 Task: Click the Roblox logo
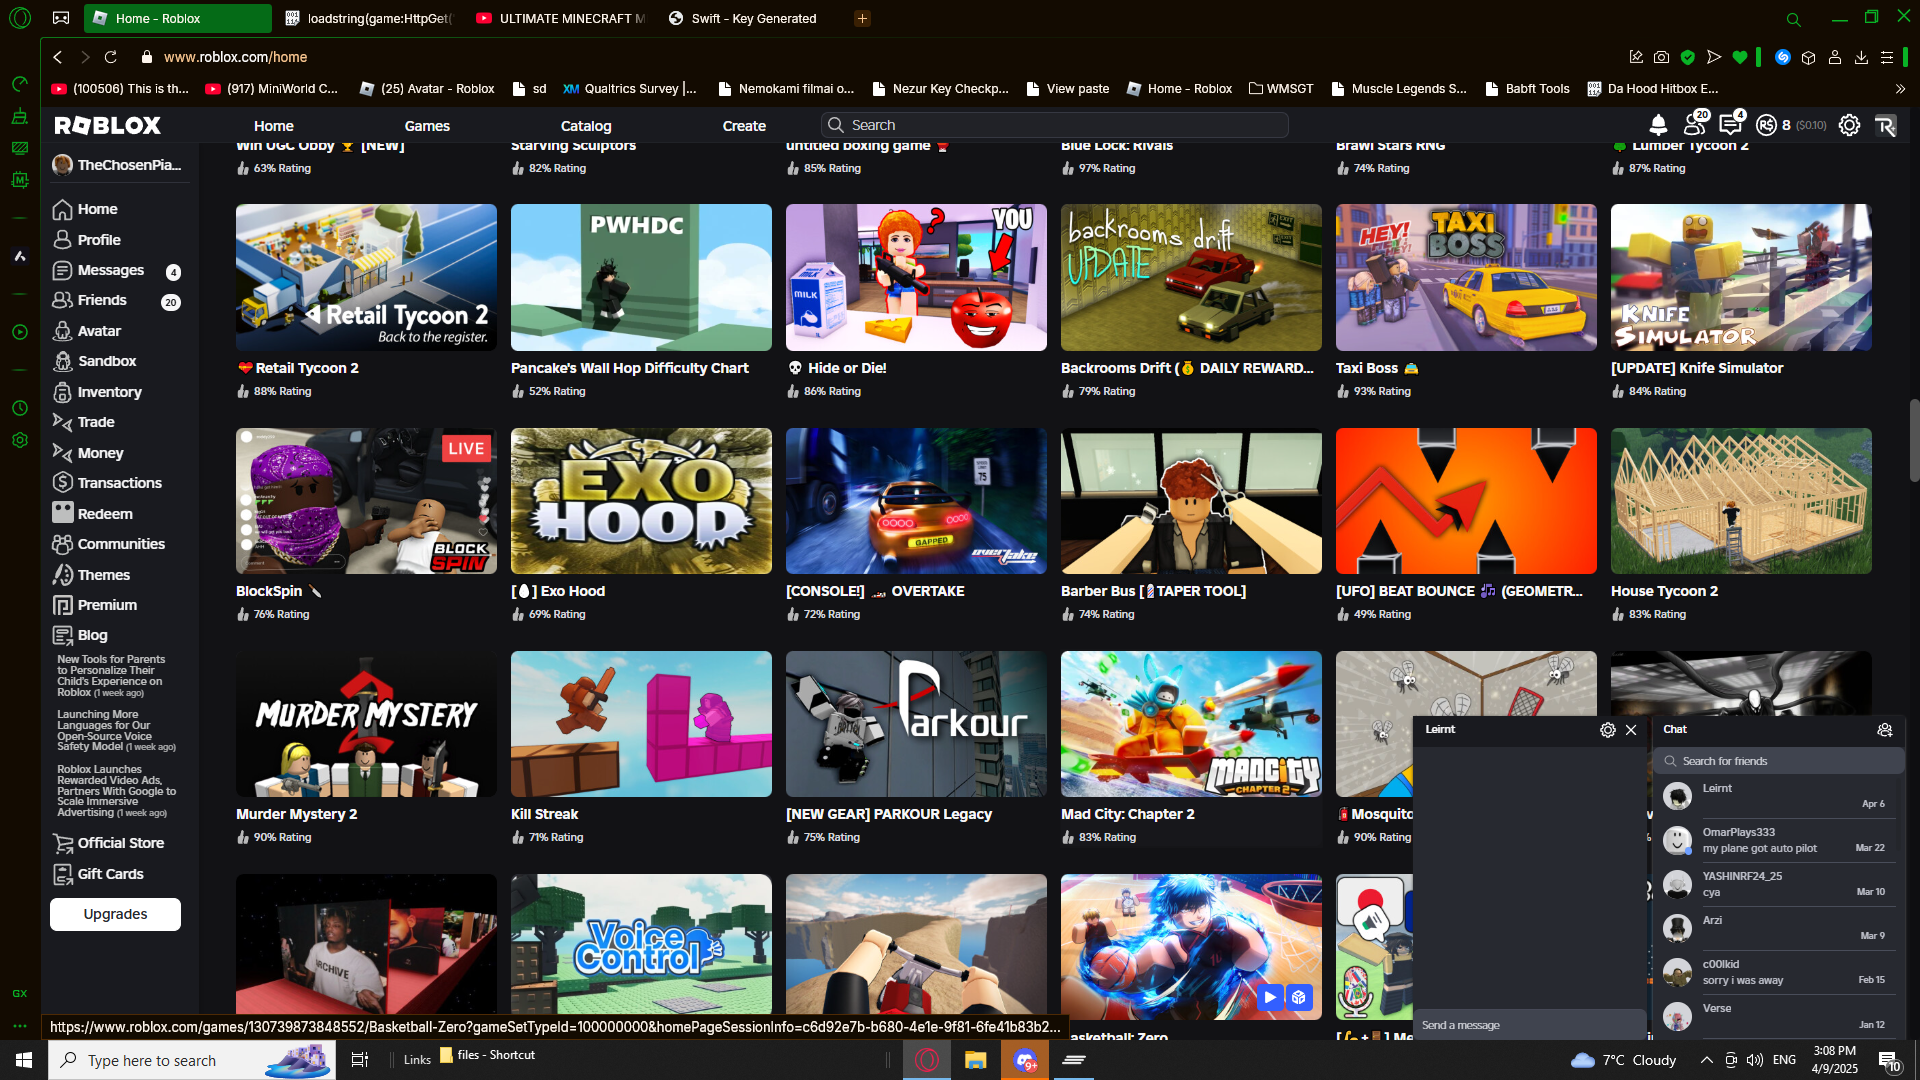pyautogui.click(x=108, y=125)
